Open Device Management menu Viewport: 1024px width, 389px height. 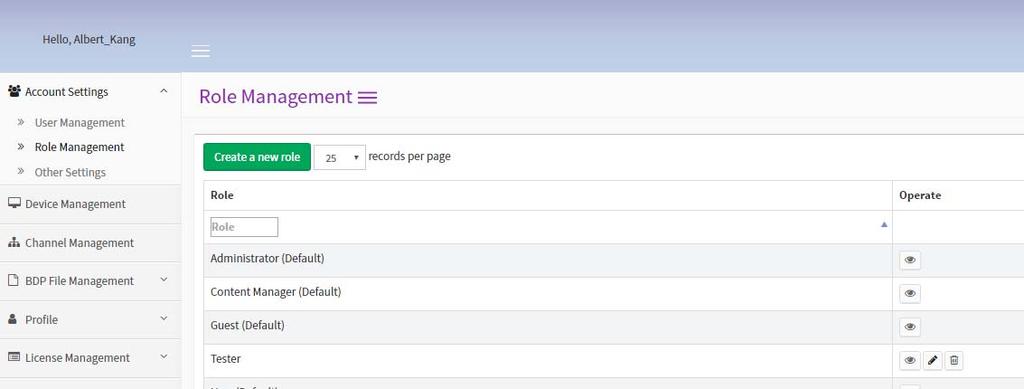75,204
